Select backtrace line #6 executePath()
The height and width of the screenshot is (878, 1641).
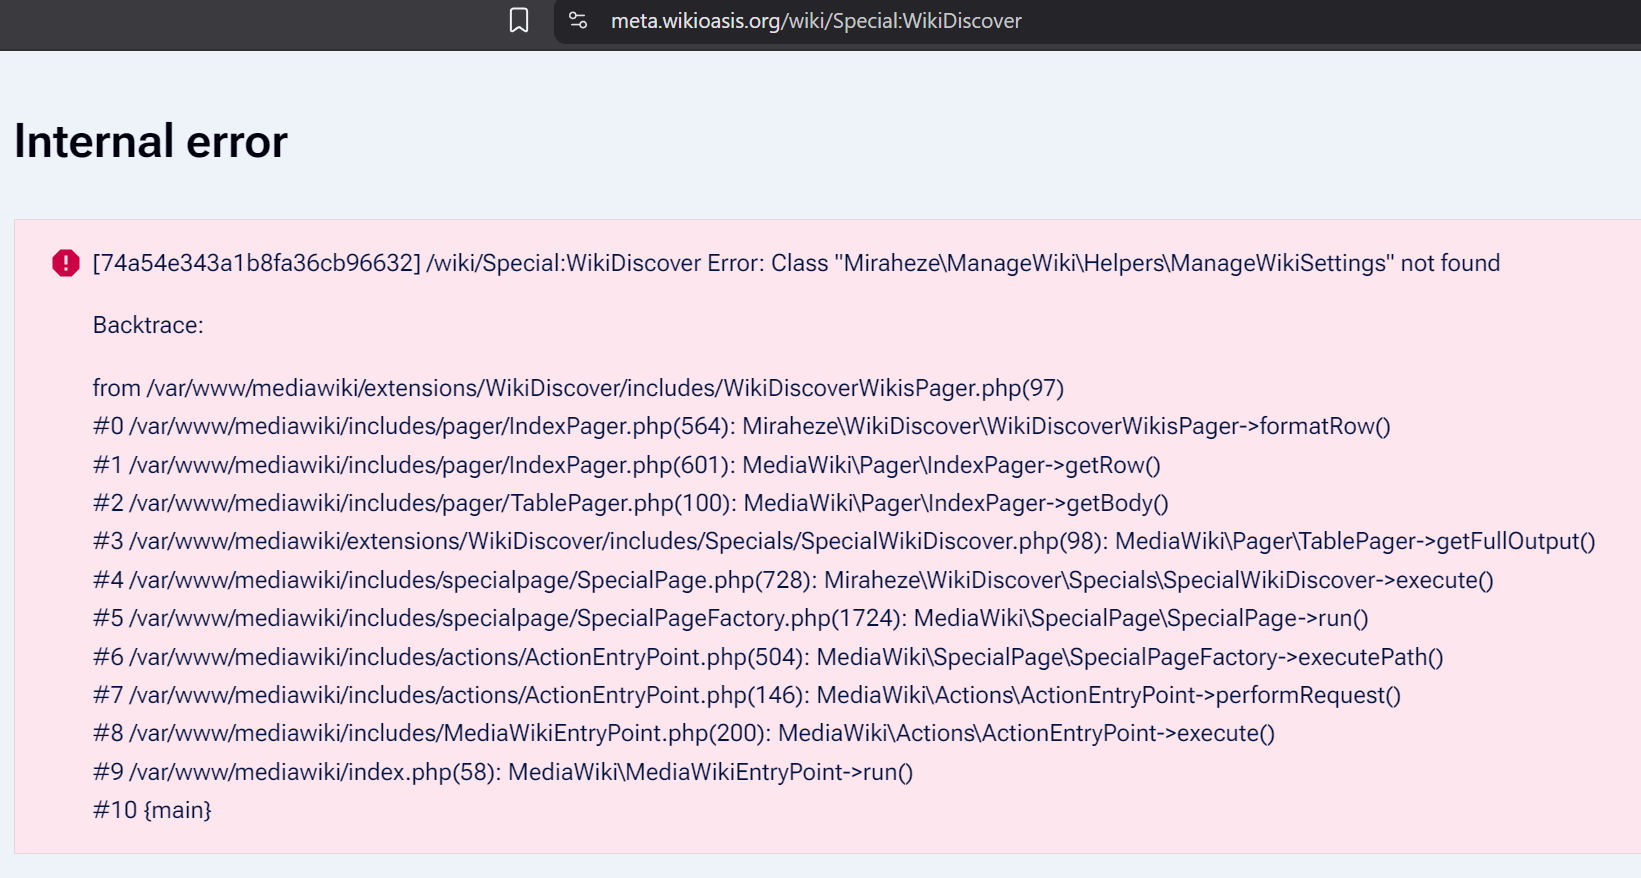768,657
